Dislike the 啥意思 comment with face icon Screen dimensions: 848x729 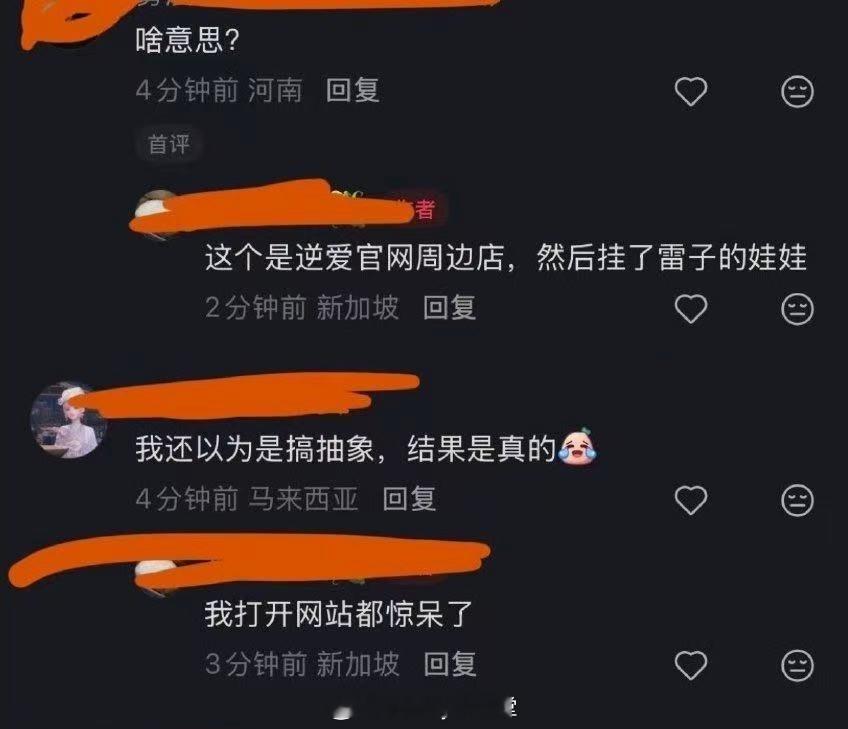pos(797,91)
